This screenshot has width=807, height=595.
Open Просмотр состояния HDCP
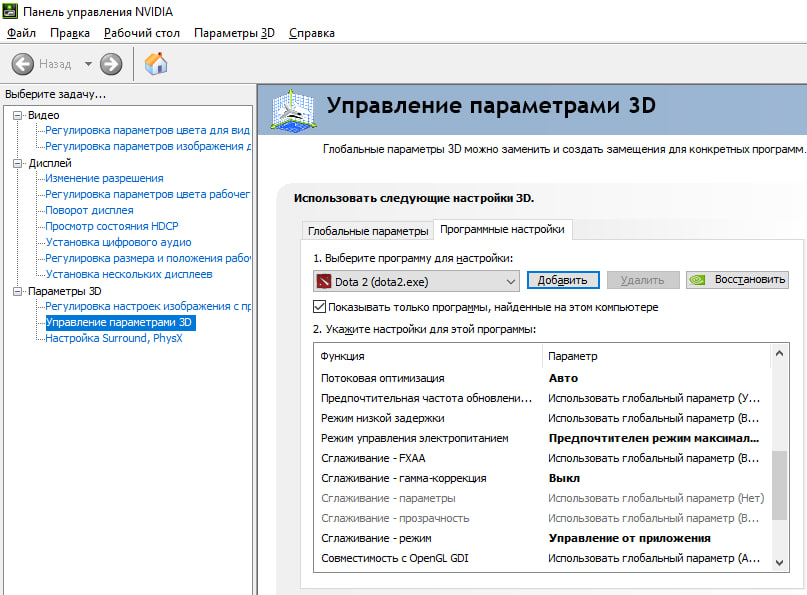point(112,226)
